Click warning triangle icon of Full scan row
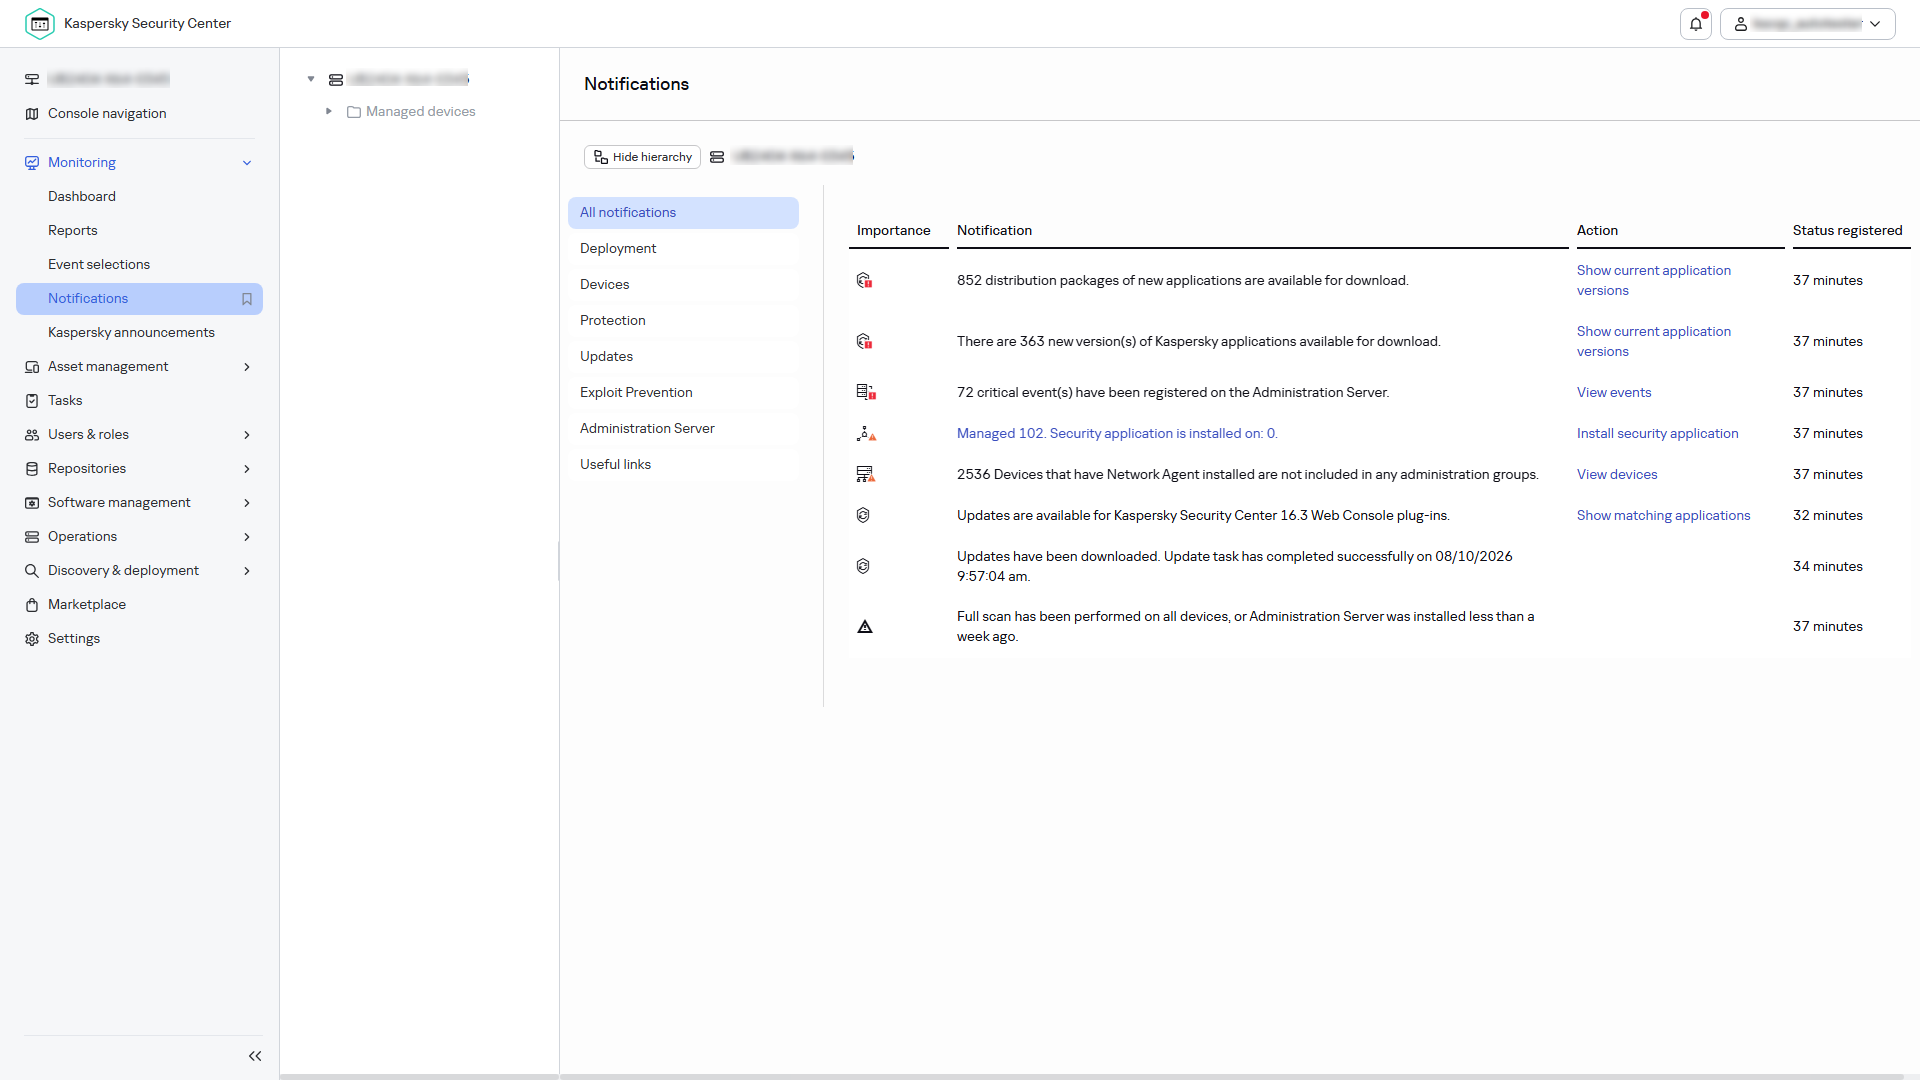Image resolution: width=1920 pixels, height=1080 pixels. tap(865, 627)
